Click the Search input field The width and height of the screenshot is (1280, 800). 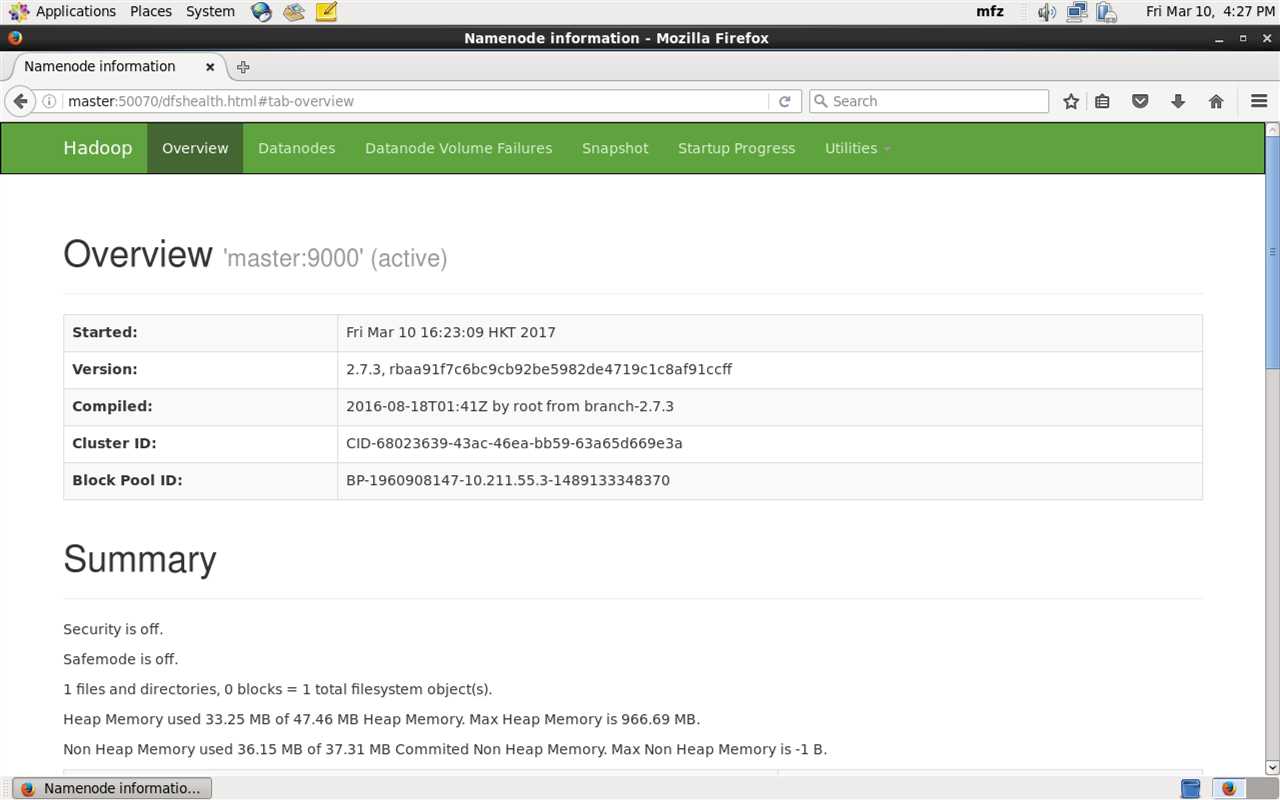point(929,101)
